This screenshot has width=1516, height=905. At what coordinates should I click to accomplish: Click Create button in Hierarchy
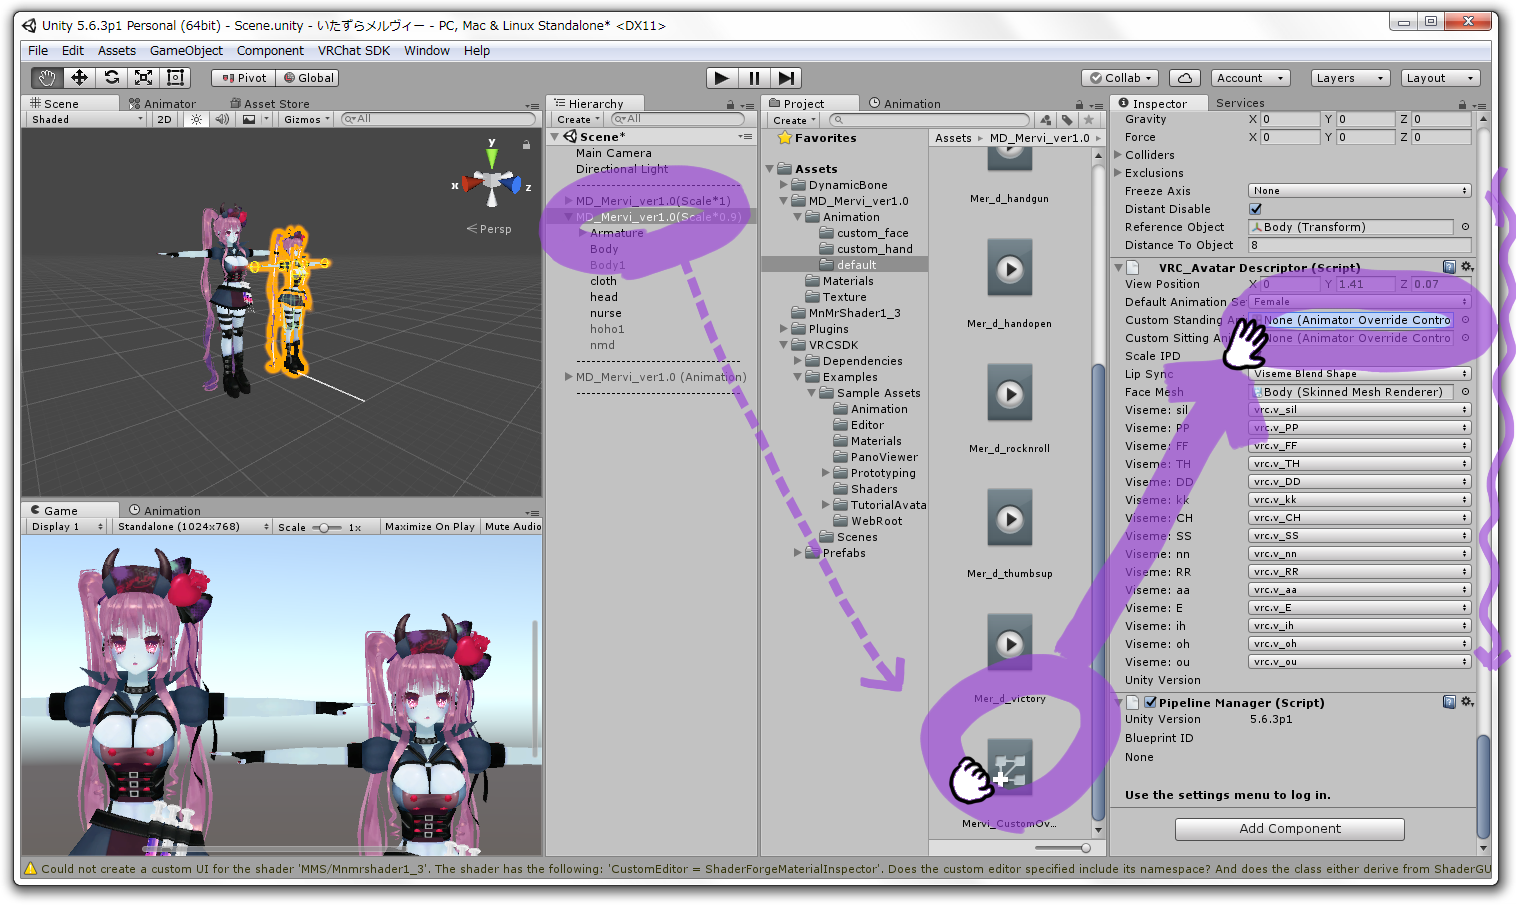578,119
